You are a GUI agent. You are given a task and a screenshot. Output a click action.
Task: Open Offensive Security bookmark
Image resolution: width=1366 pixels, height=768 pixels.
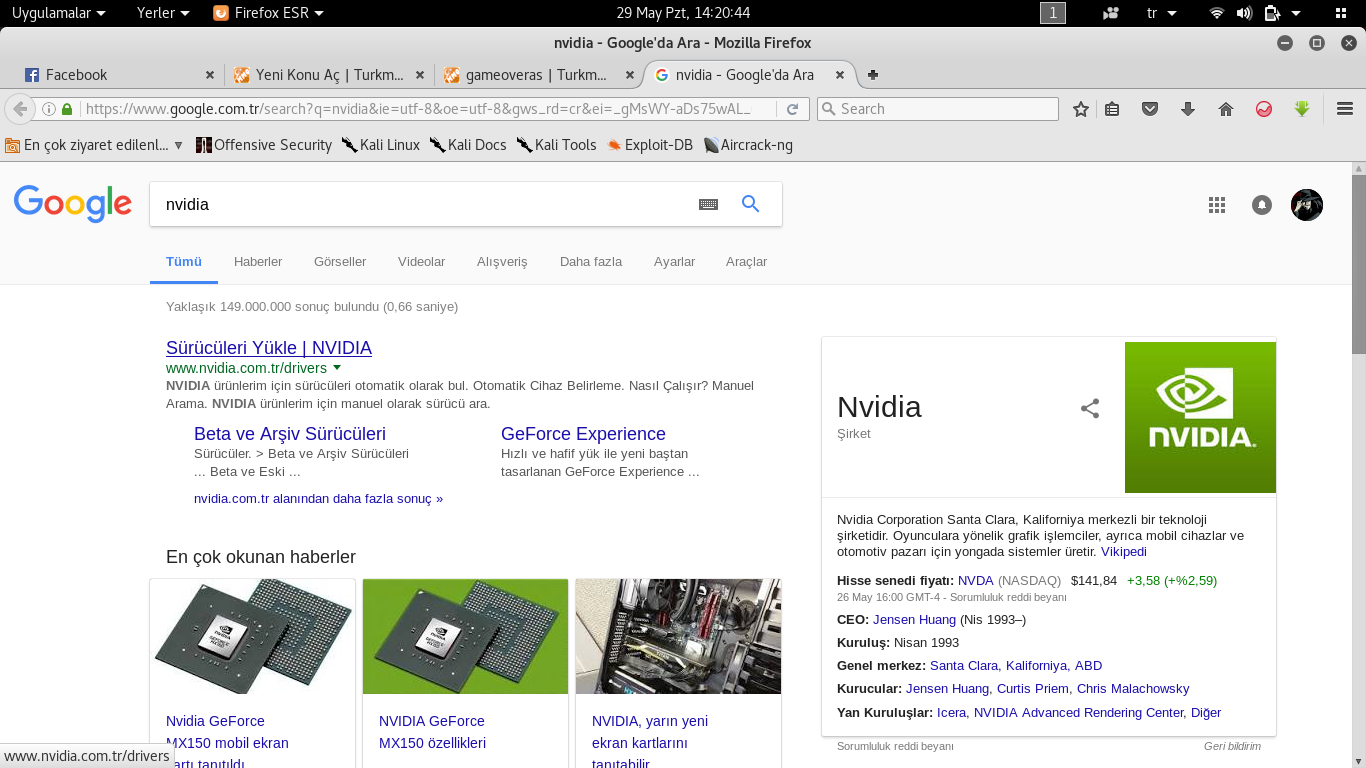(263, 145)
